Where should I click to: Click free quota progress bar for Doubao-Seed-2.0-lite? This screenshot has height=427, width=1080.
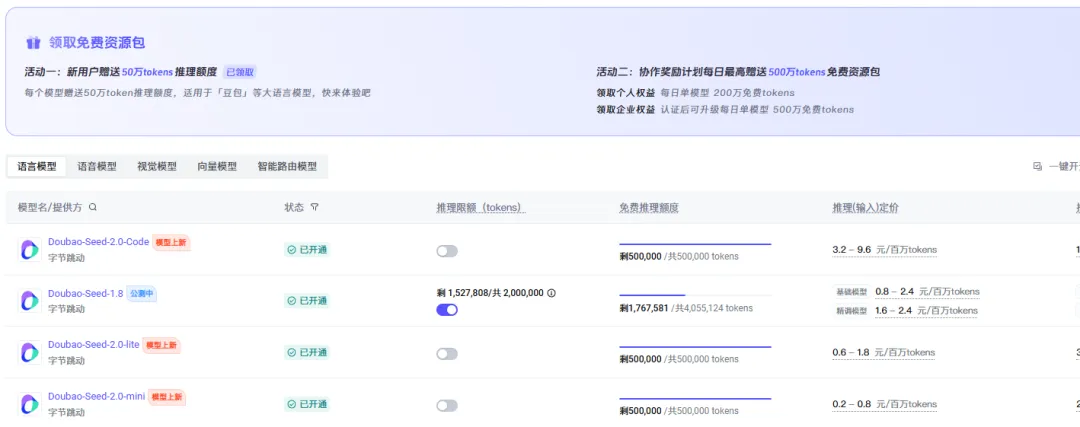tap(695, 347)
